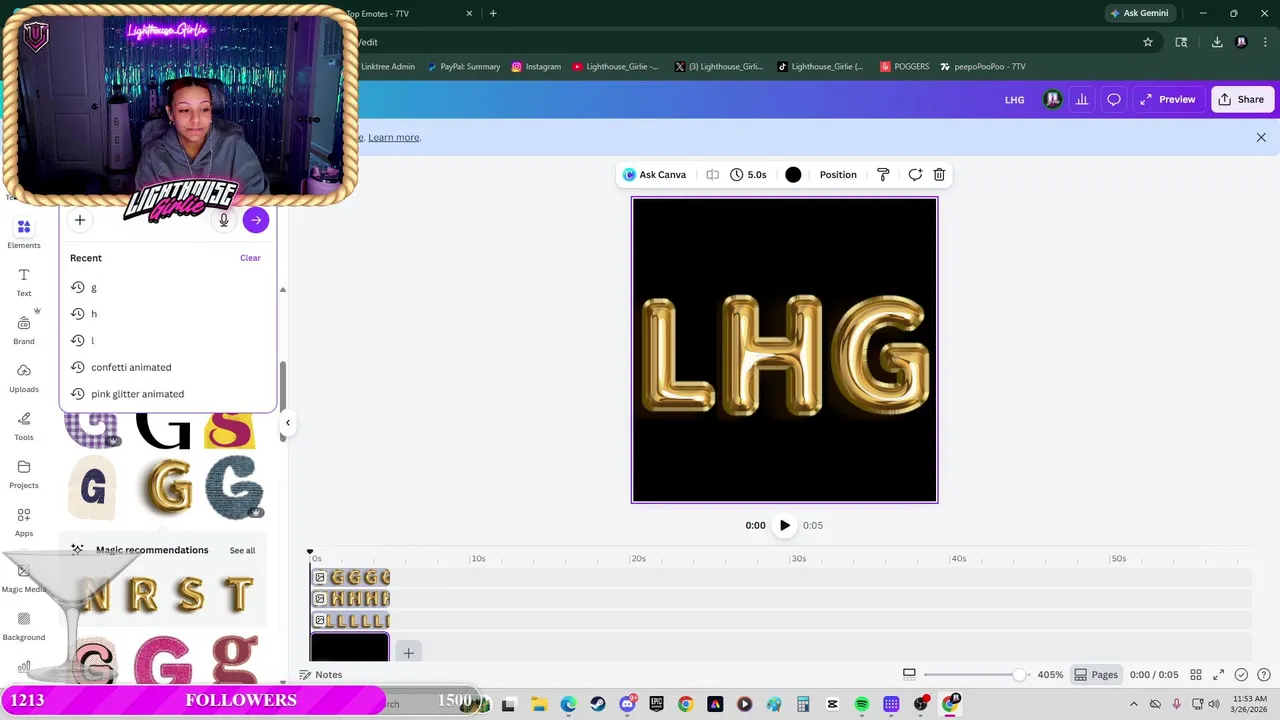Click the Share button
Viewport: 1280px width, 720px height.
(x=1240, y=99)
